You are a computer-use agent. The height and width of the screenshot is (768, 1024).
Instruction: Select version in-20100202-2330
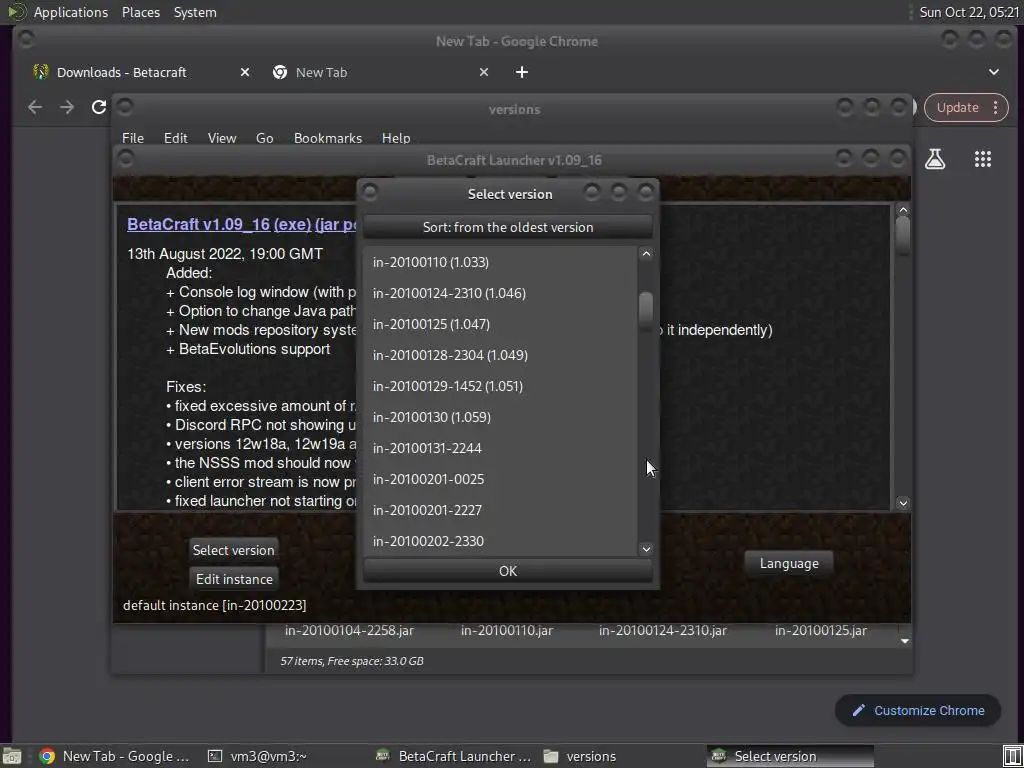point(500,541)
